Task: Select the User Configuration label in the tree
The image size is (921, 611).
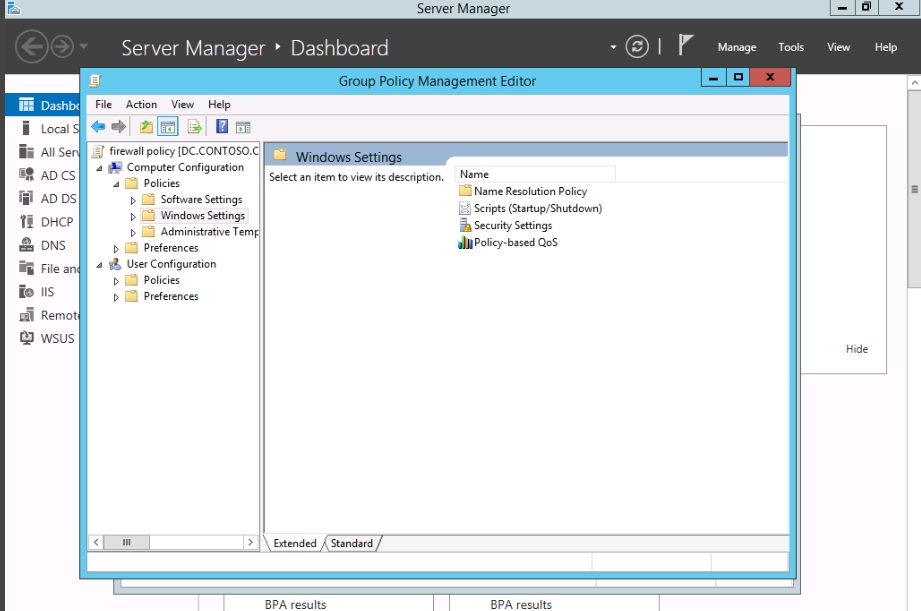Action: (172, 264)
